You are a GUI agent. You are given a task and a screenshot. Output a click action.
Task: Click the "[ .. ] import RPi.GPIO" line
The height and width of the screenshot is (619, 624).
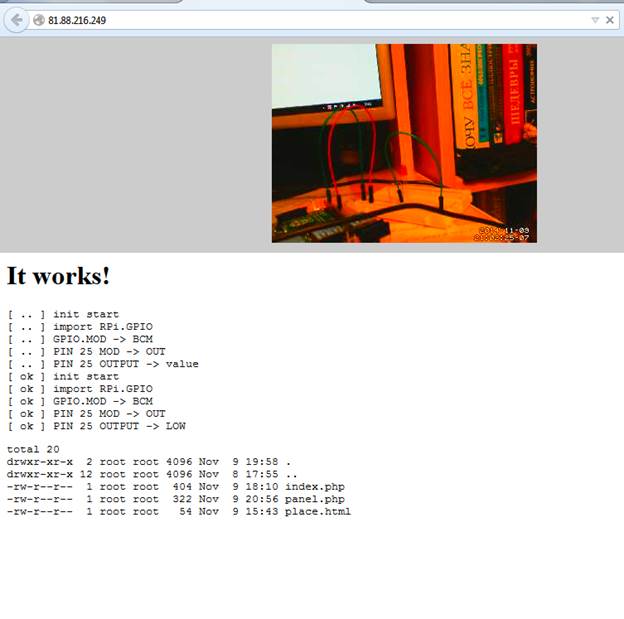pos(80,327)
